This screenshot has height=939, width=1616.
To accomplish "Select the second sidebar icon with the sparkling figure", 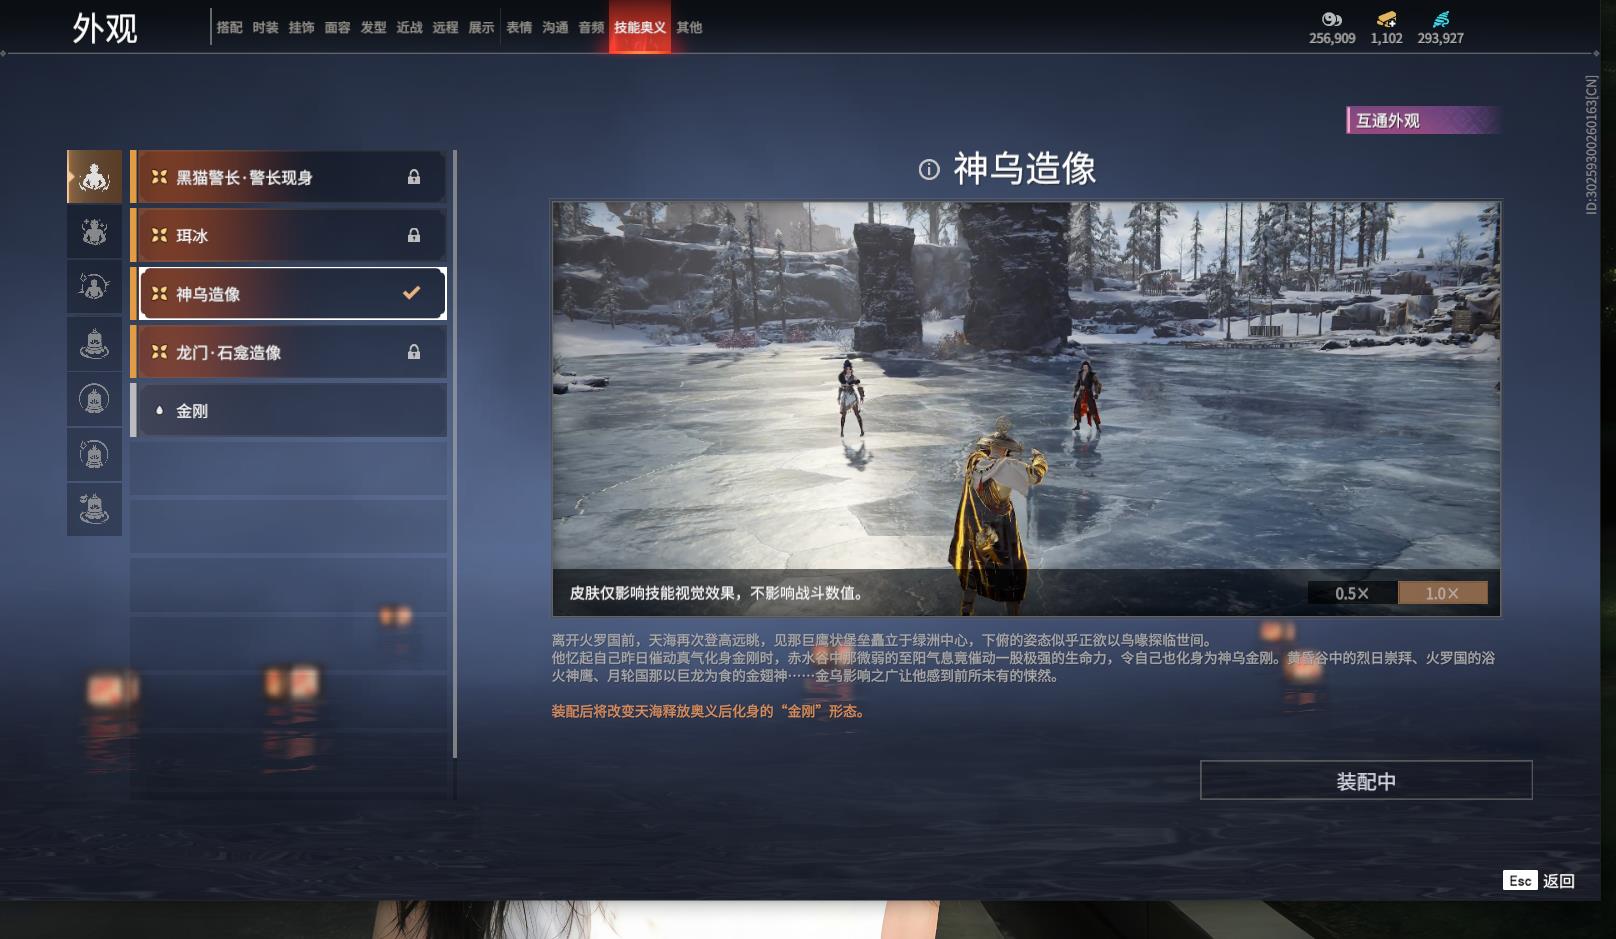I will click(x=94, y=232).
